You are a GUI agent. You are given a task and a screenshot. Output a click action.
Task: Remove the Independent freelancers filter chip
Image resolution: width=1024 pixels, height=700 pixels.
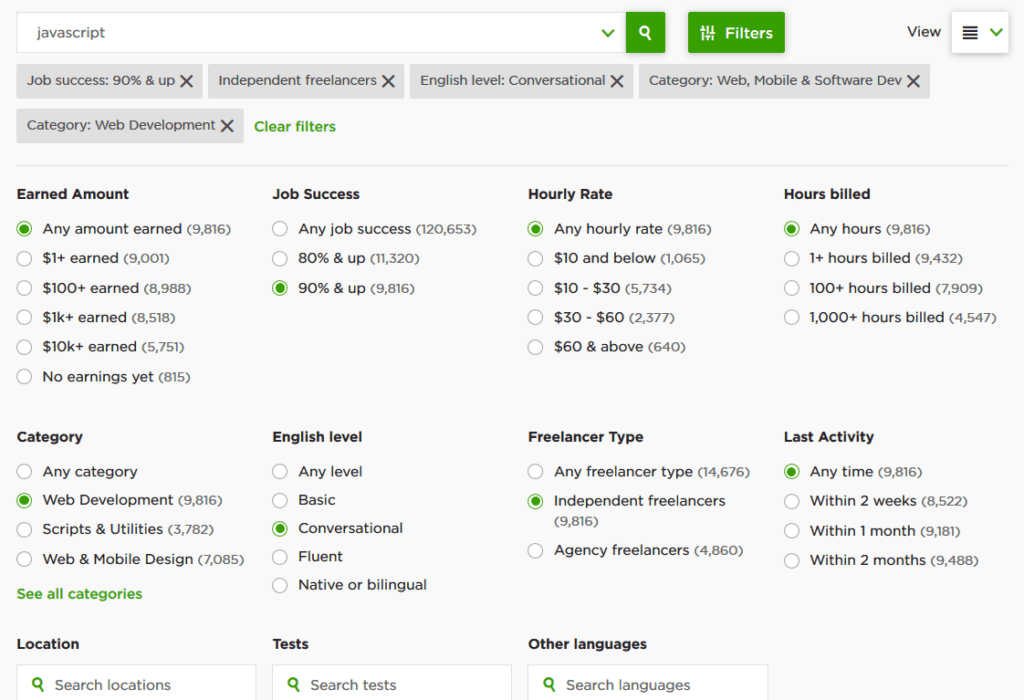[x=389, y=81]
